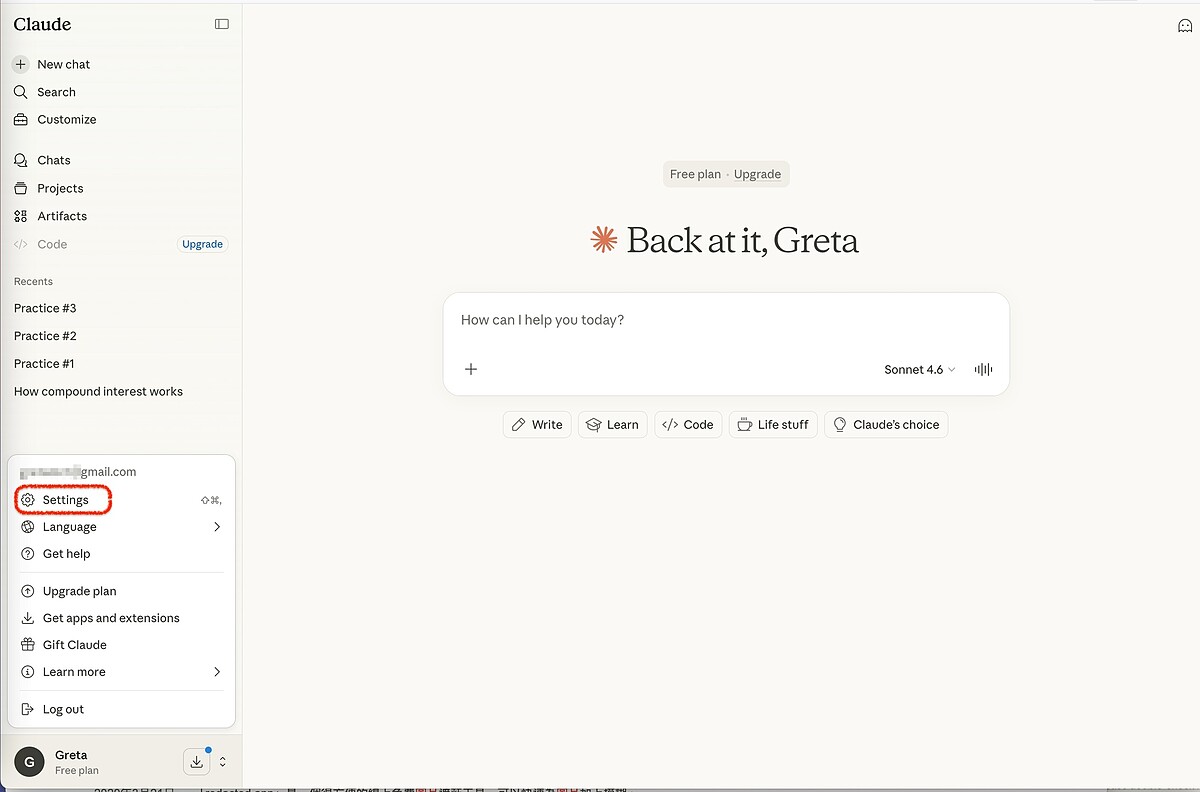Click the Write suggestion button
The width and height of the screenshot is (1200, 792).
point(537,424)
